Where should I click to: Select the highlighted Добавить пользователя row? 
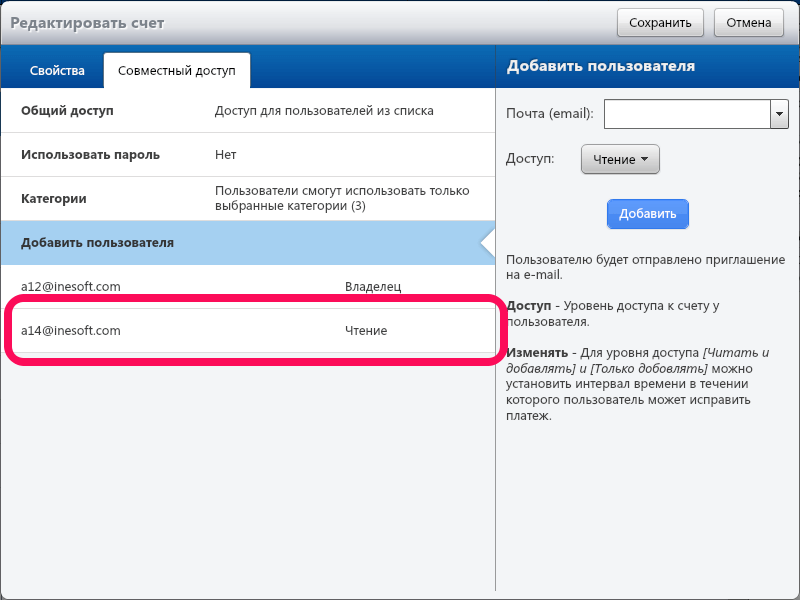[x=98, y=243]
